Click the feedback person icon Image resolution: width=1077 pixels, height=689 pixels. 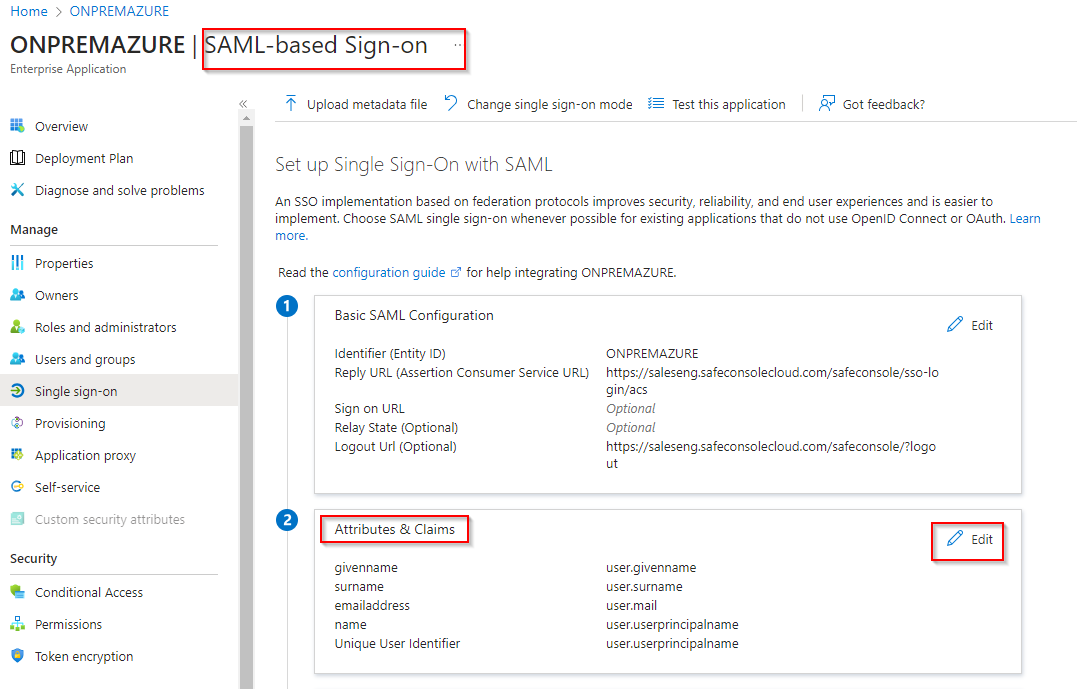click(826, 103)
